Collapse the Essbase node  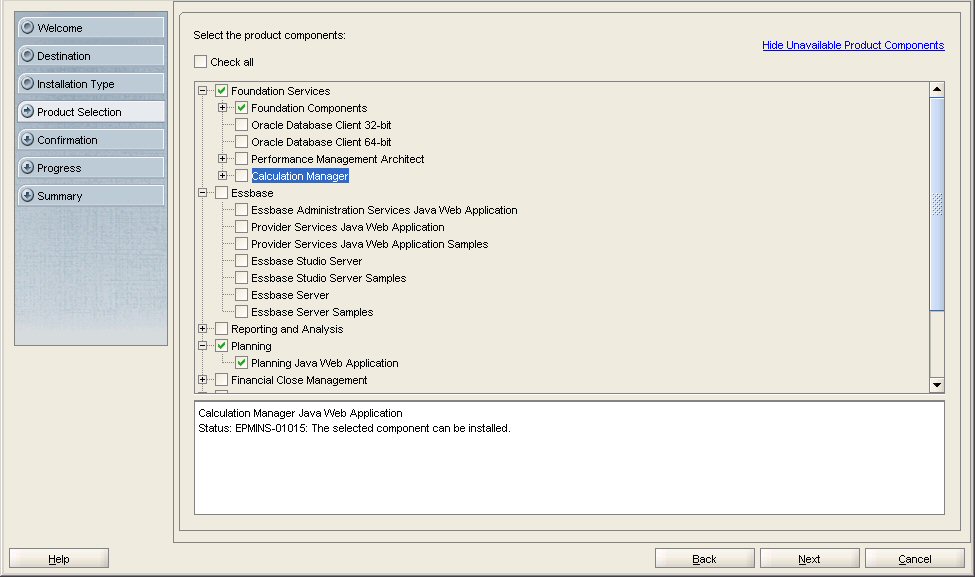click(203, 193)
